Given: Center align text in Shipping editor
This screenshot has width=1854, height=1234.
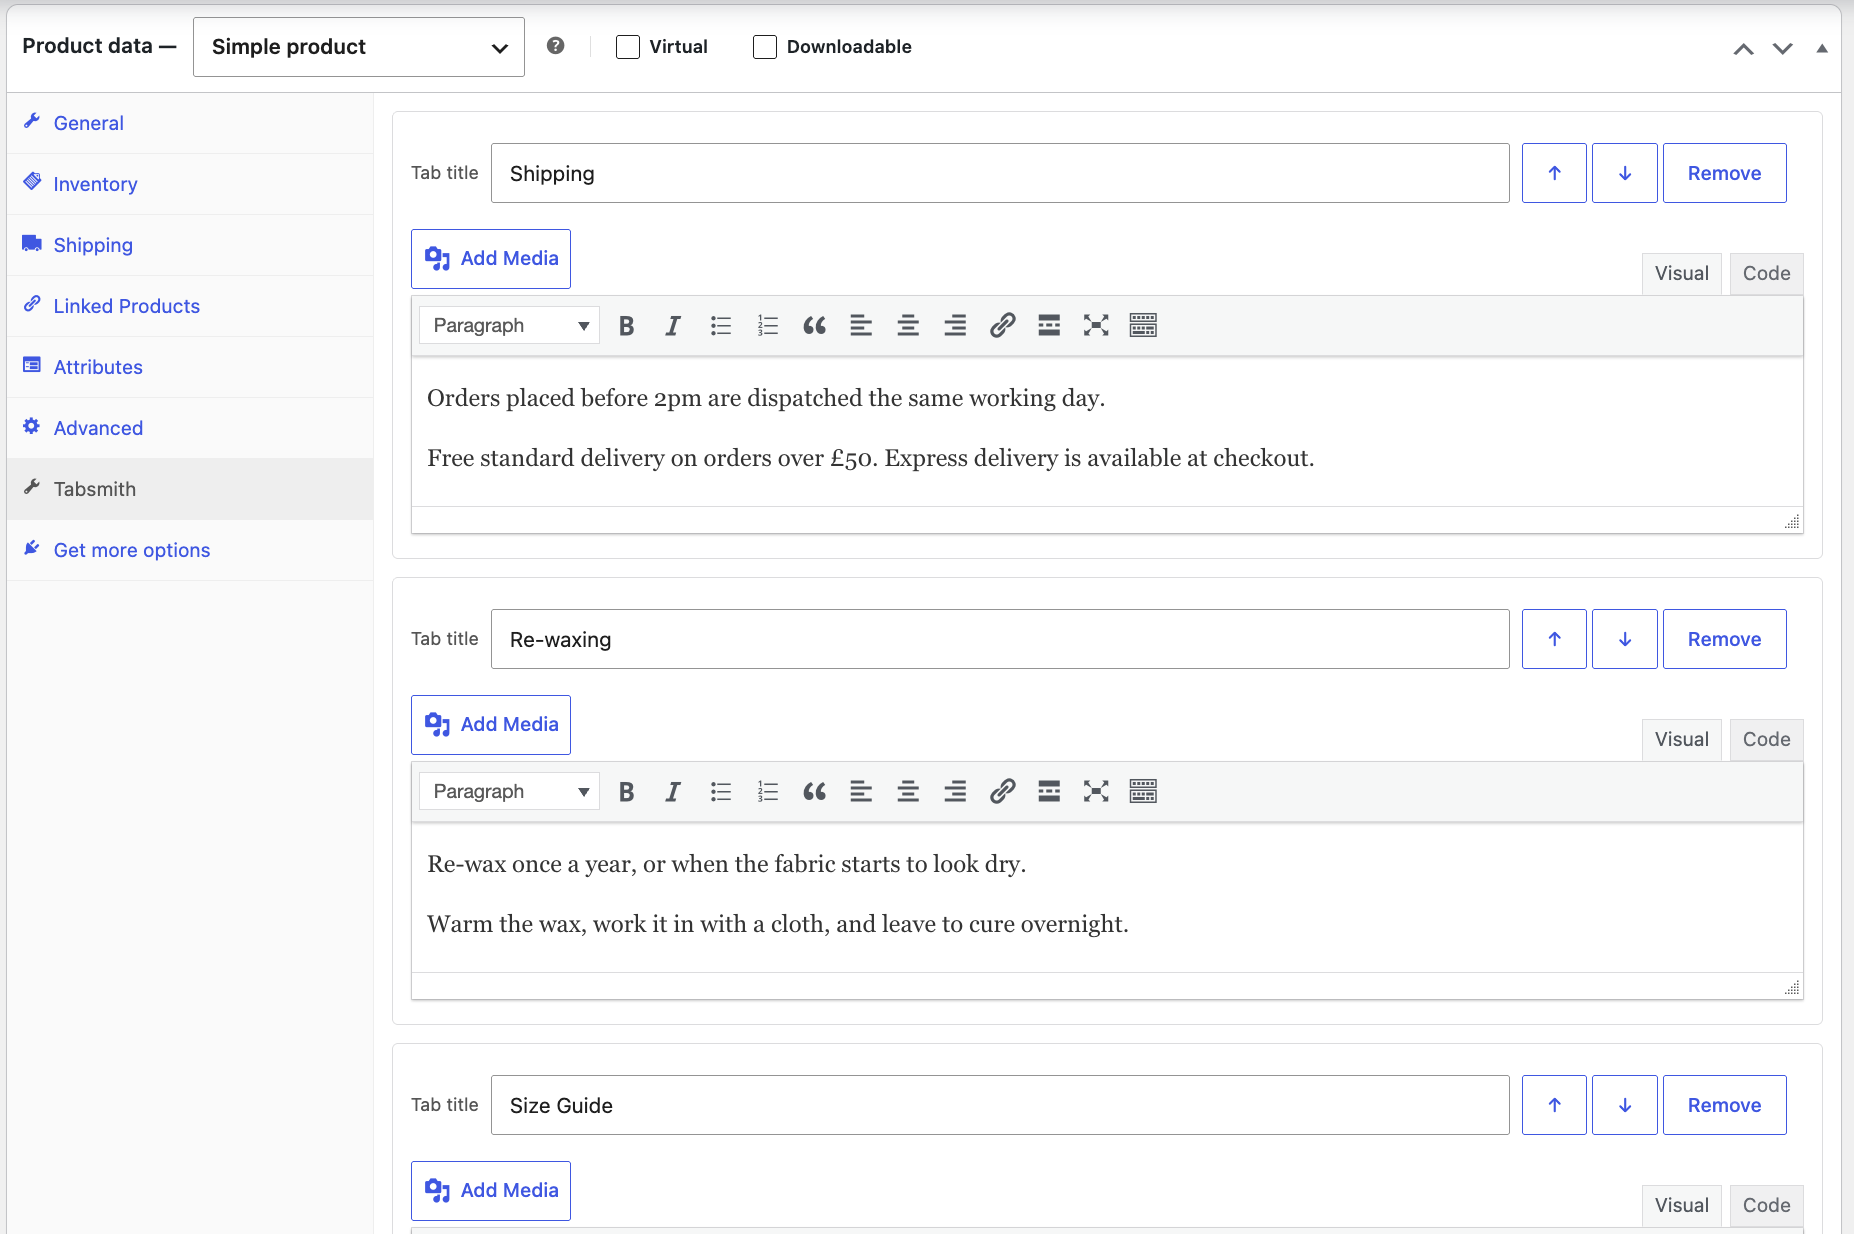Looking at the screenshot, I should (x=908, y=326).
